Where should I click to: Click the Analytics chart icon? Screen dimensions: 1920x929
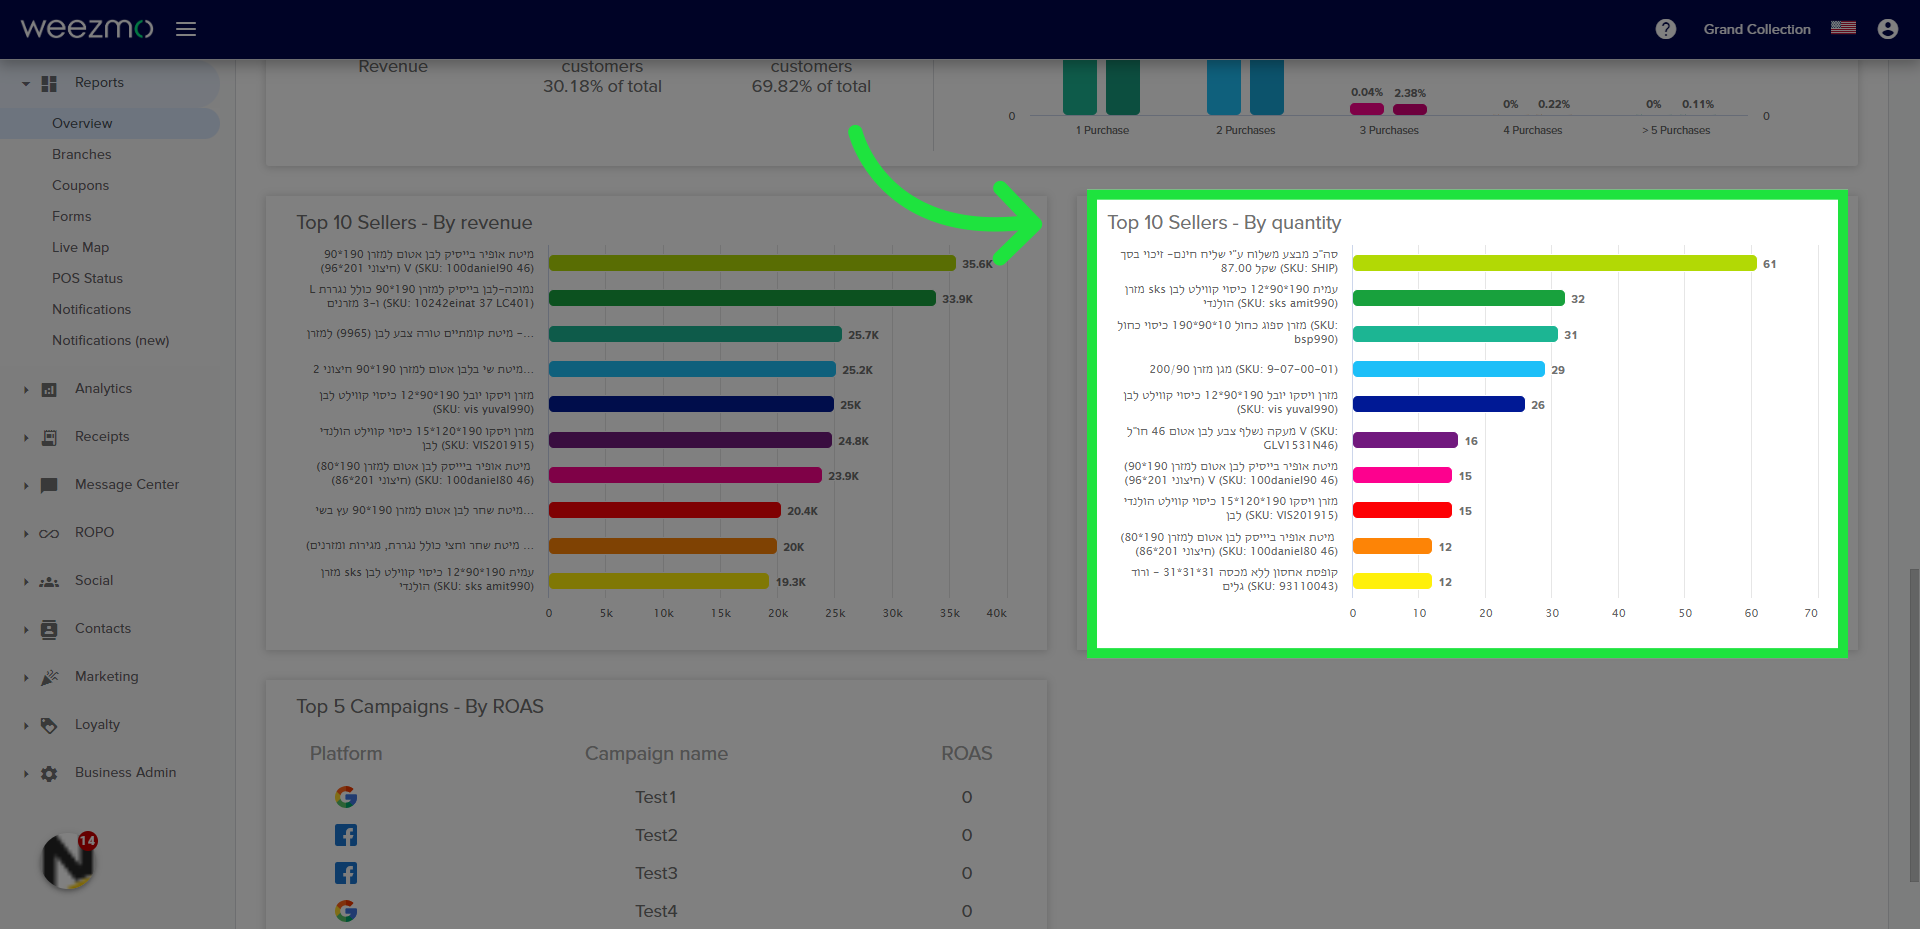[49, 389]
